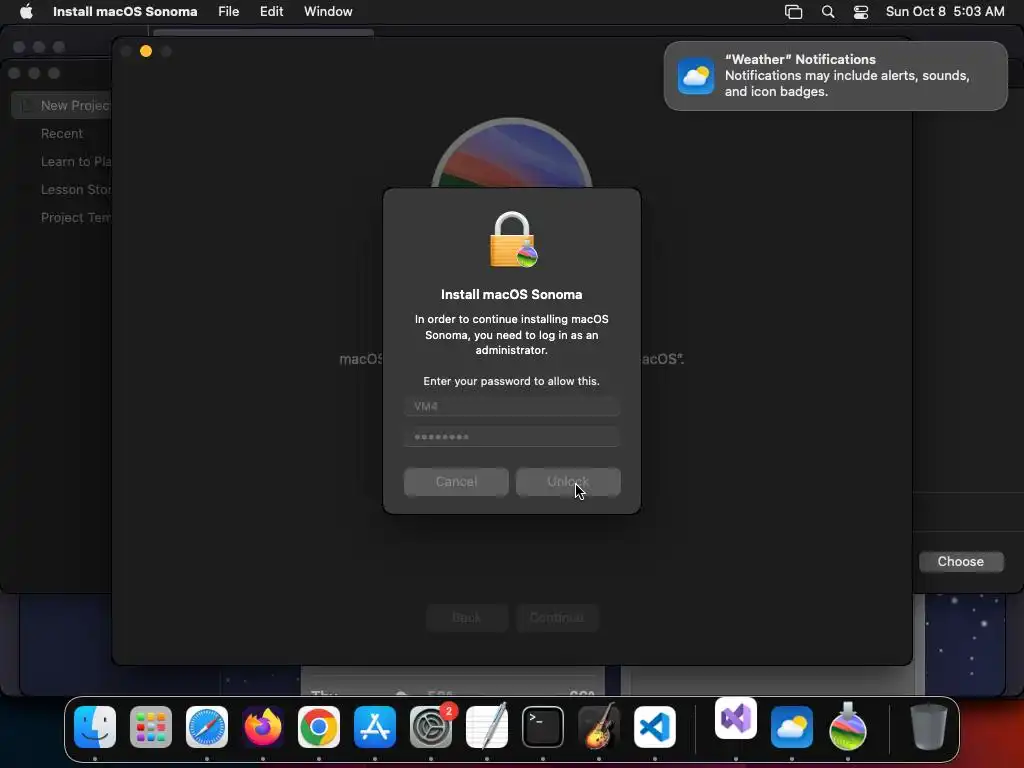Screen dimensions: 1024x768
Task: Open Control Center in menu bar
Action: 861,12
